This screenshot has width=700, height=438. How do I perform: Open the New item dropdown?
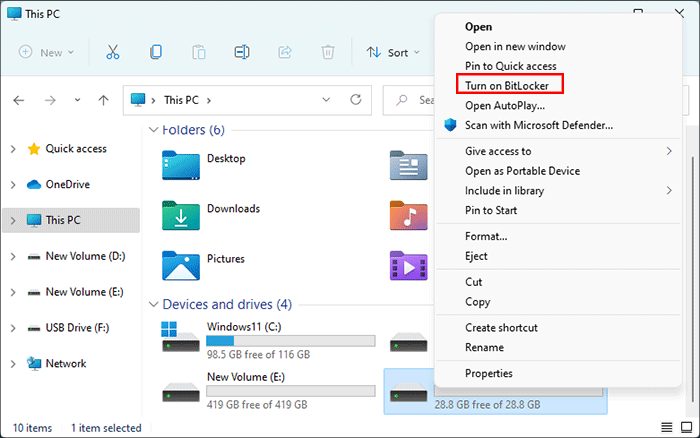coord(46,53)
